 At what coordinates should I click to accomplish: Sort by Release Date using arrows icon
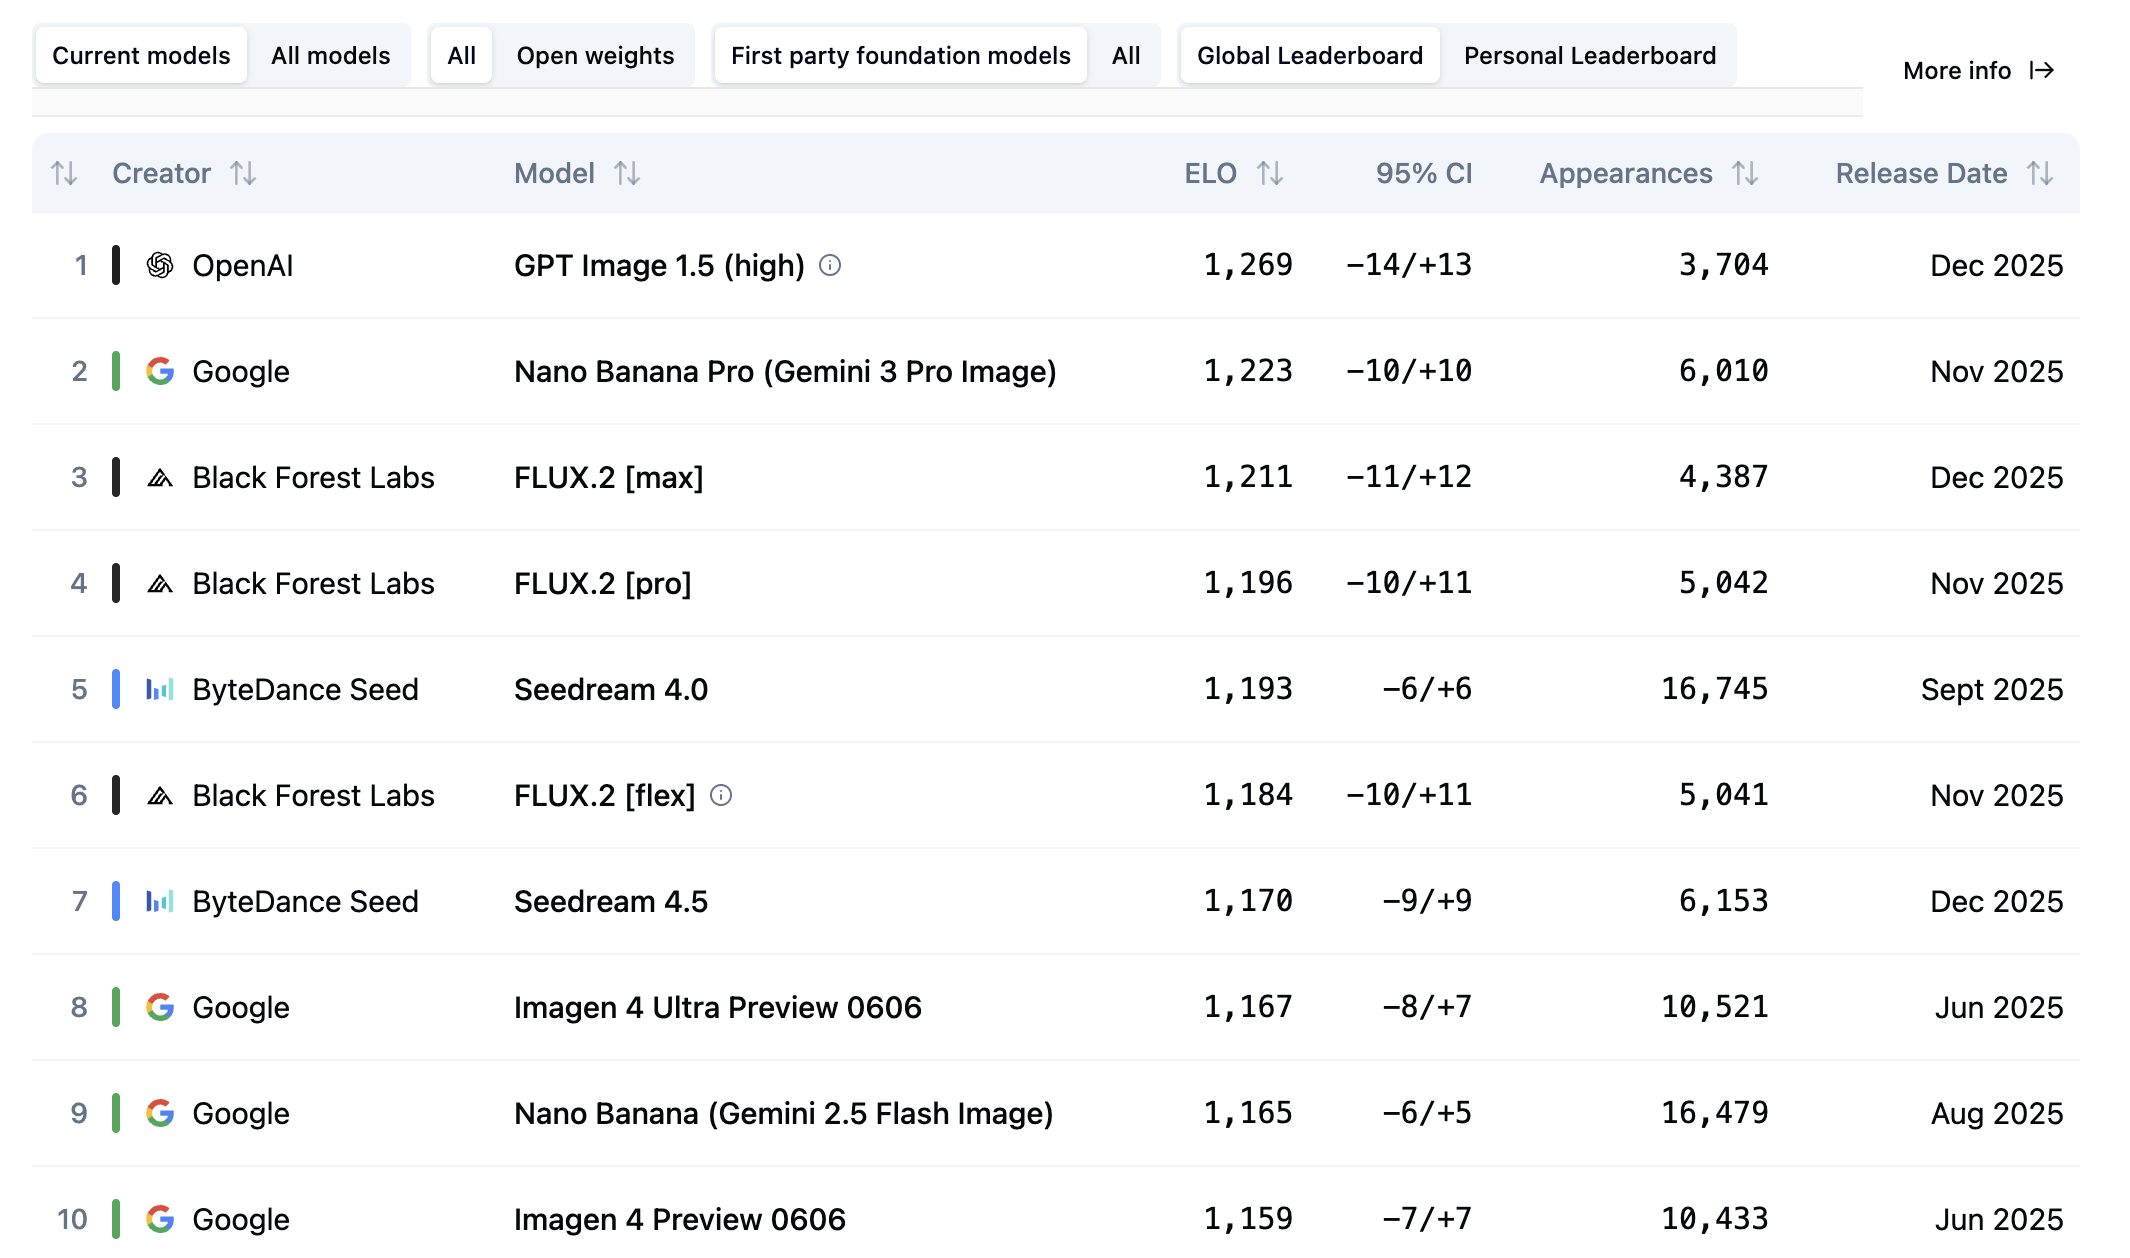(x=2040, y=173)
